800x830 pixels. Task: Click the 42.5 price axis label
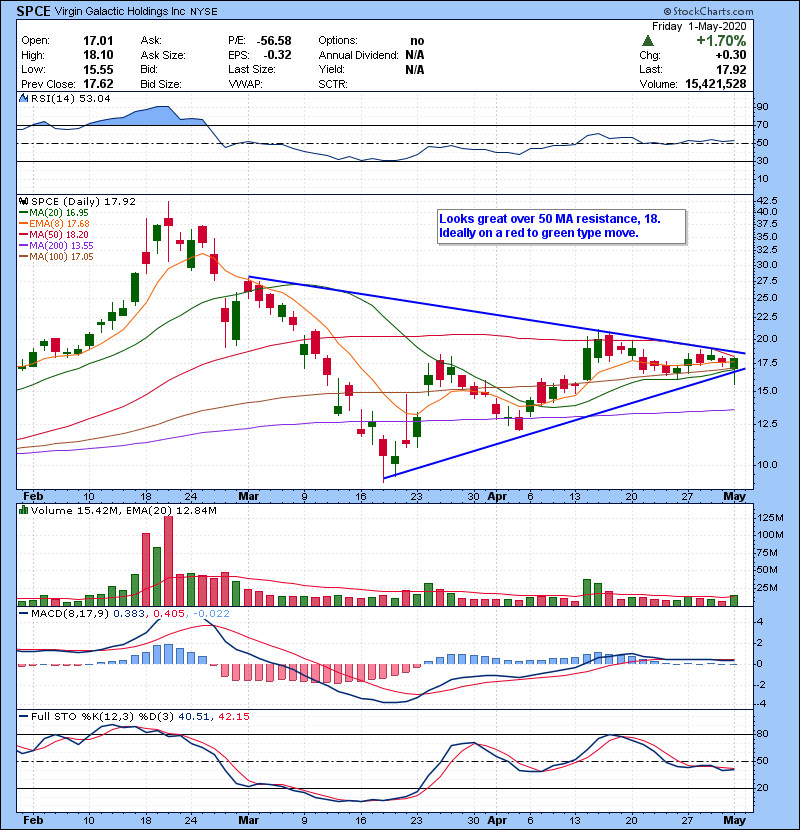[767, 201]
